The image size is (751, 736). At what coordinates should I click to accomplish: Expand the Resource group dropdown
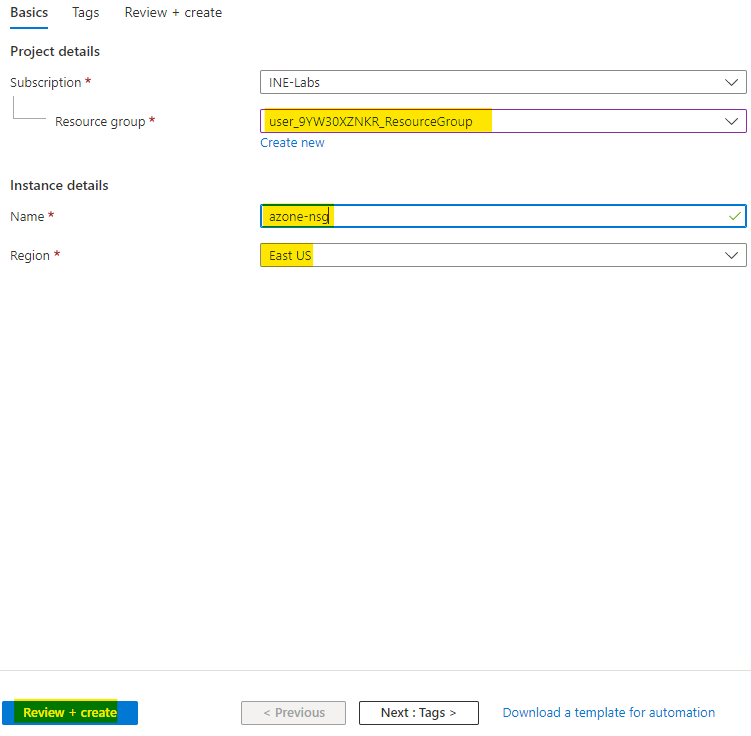(490, 121)
